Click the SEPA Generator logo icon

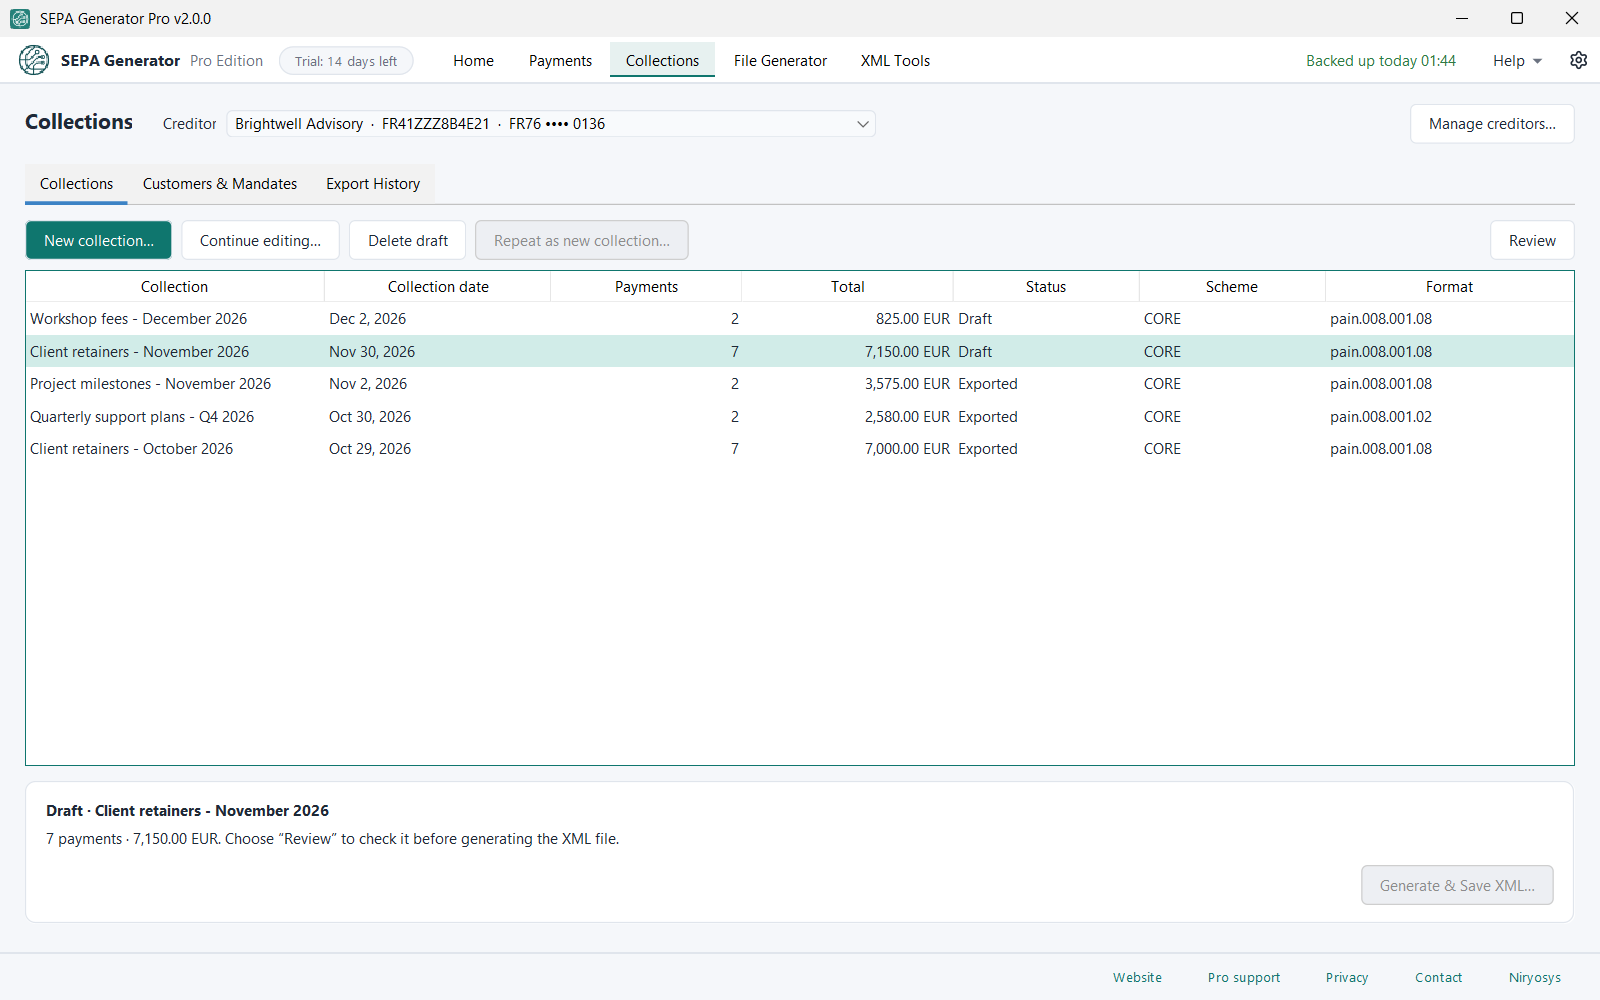coord(34,60)
